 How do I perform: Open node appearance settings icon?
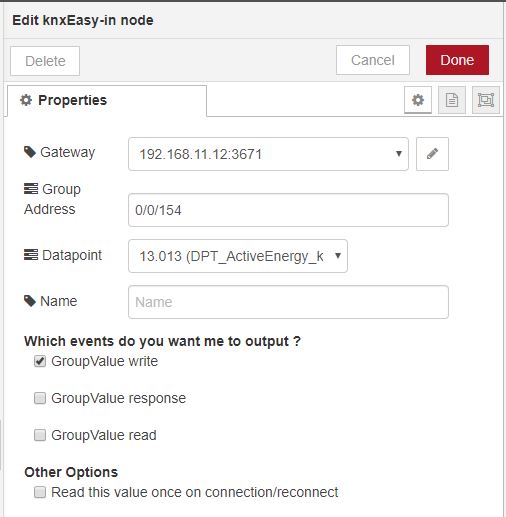[486, 100]
